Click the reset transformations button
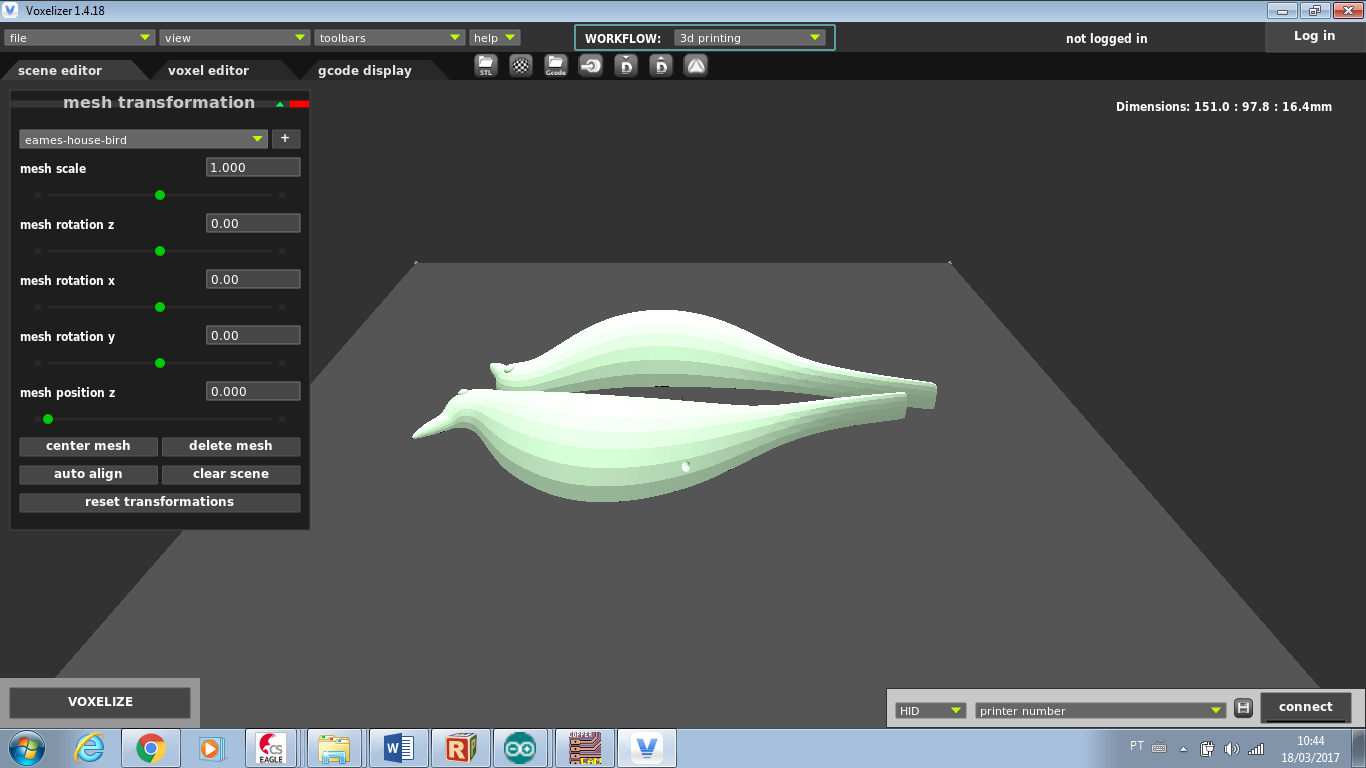1366x768 pixels. pos(159,502)
